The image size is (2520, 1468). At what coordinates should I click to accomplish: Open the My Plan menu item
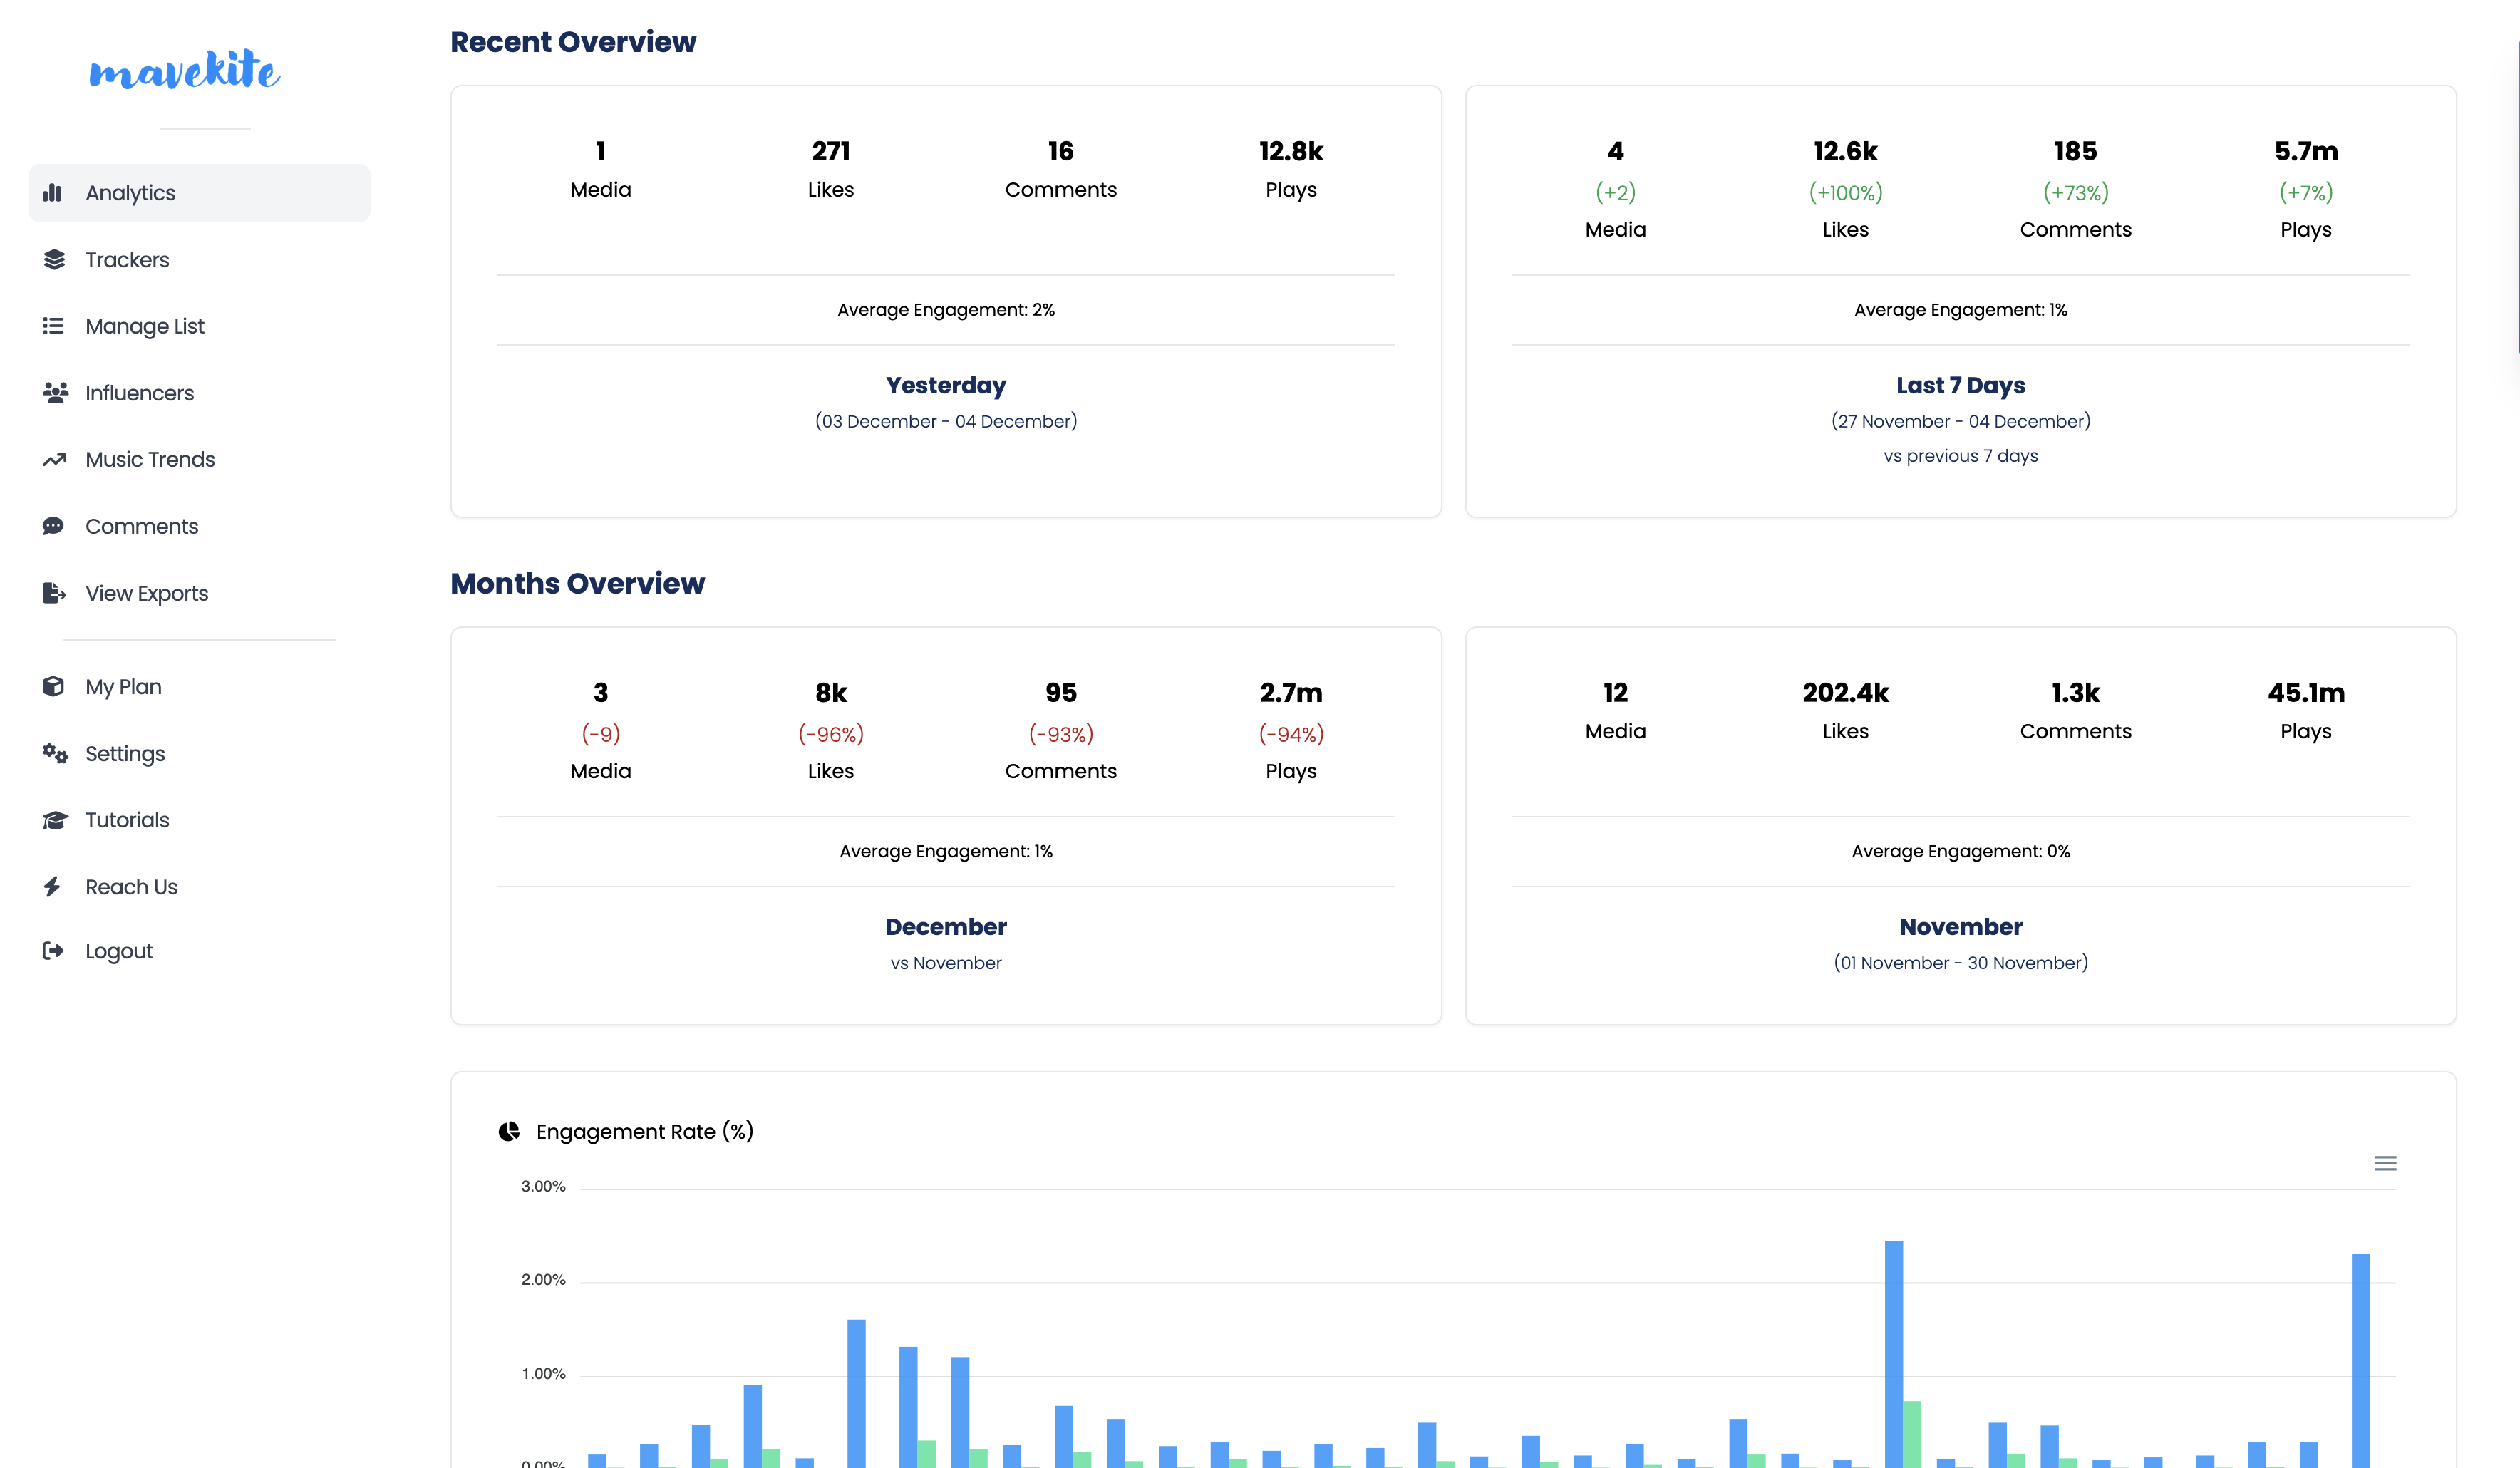(x=123, y=687)
